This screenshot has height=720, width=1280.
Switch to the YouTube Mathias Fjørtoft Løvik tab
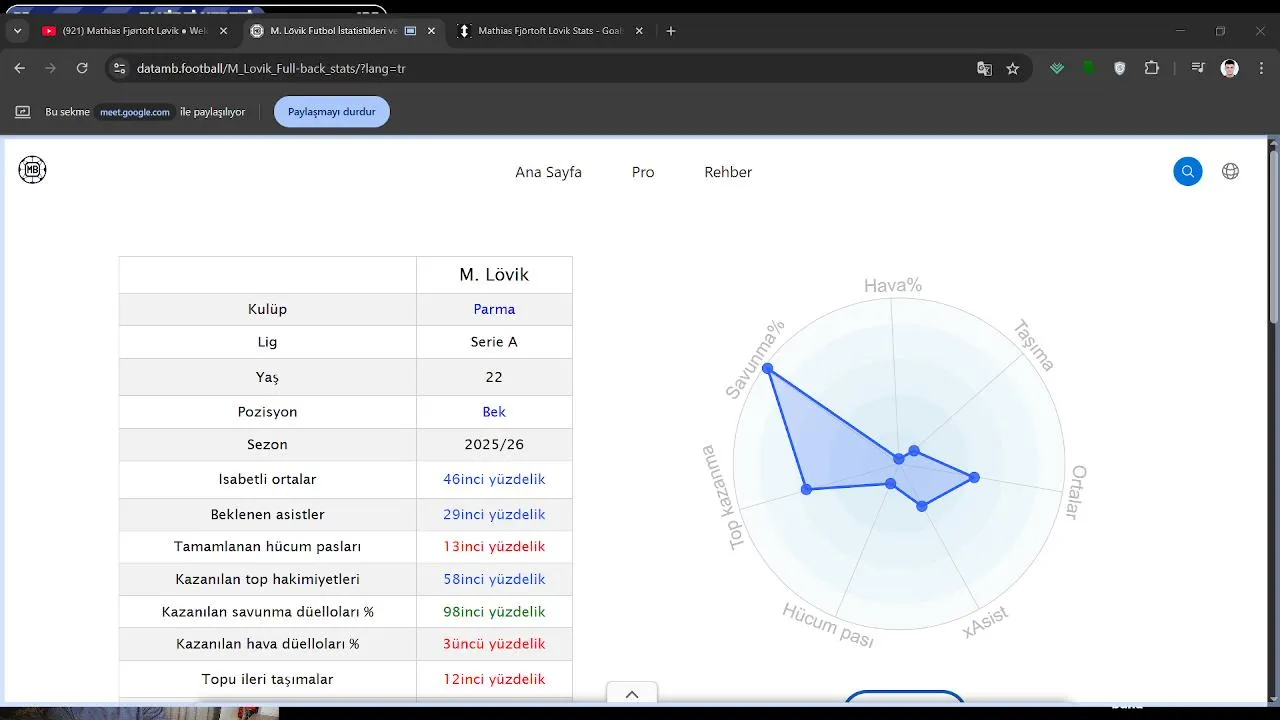point(135,31)
